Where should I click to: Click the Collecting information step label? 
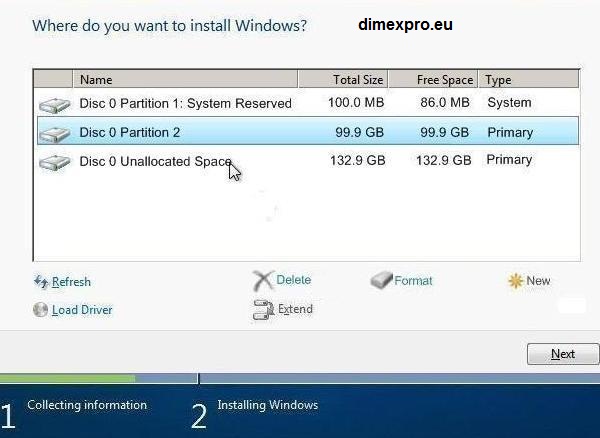87,405
